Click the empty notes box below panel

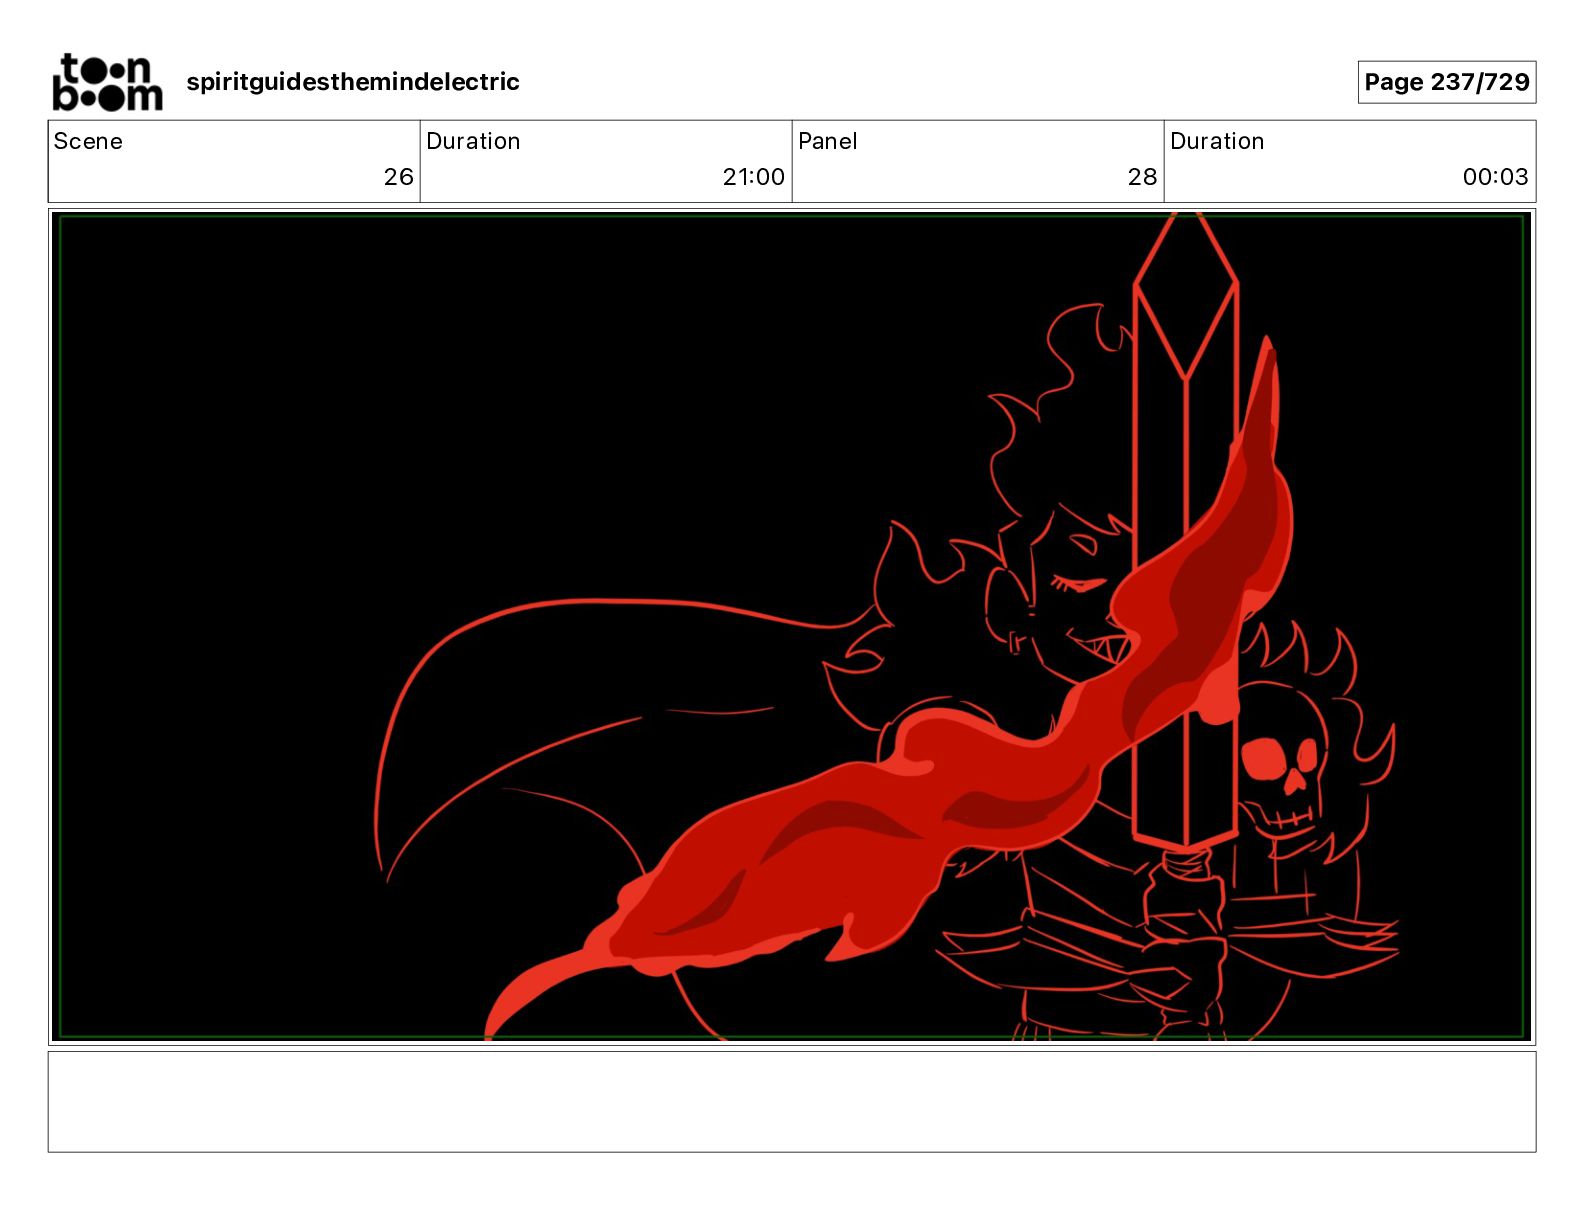click(792, 1101)
